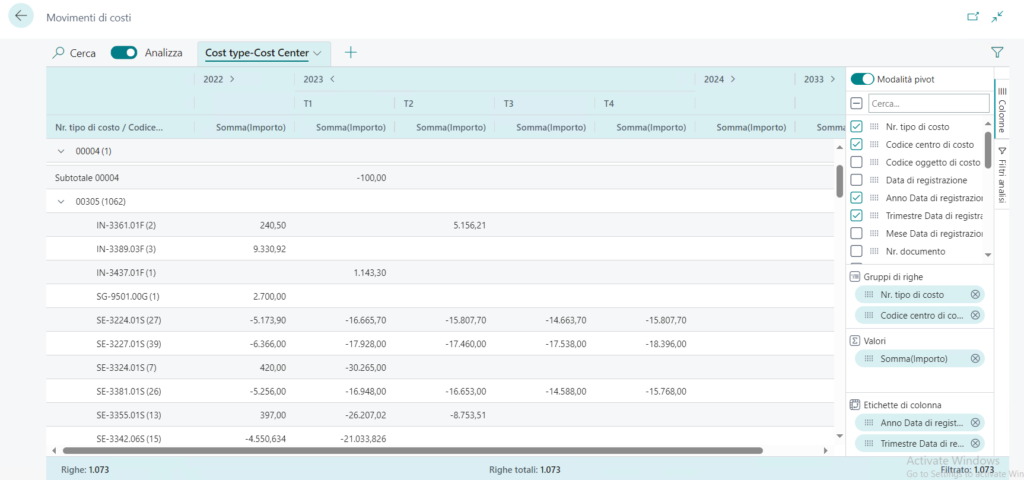Uncheck Anno Data di registrazione checkbox
The image size is (1024, 480).
point(857,197)
